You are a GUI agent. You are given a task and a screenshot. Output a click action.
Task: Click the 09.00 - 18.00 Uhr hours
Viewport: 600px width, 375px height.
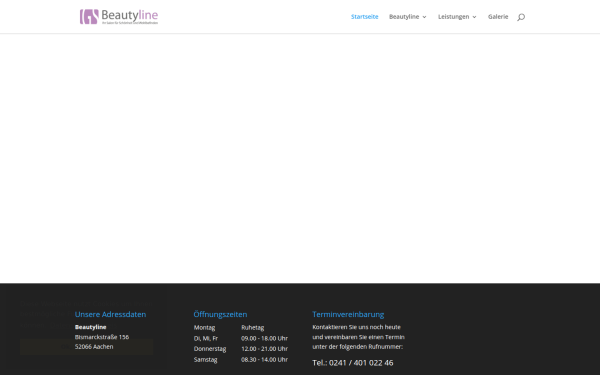(x=264, y=338)
